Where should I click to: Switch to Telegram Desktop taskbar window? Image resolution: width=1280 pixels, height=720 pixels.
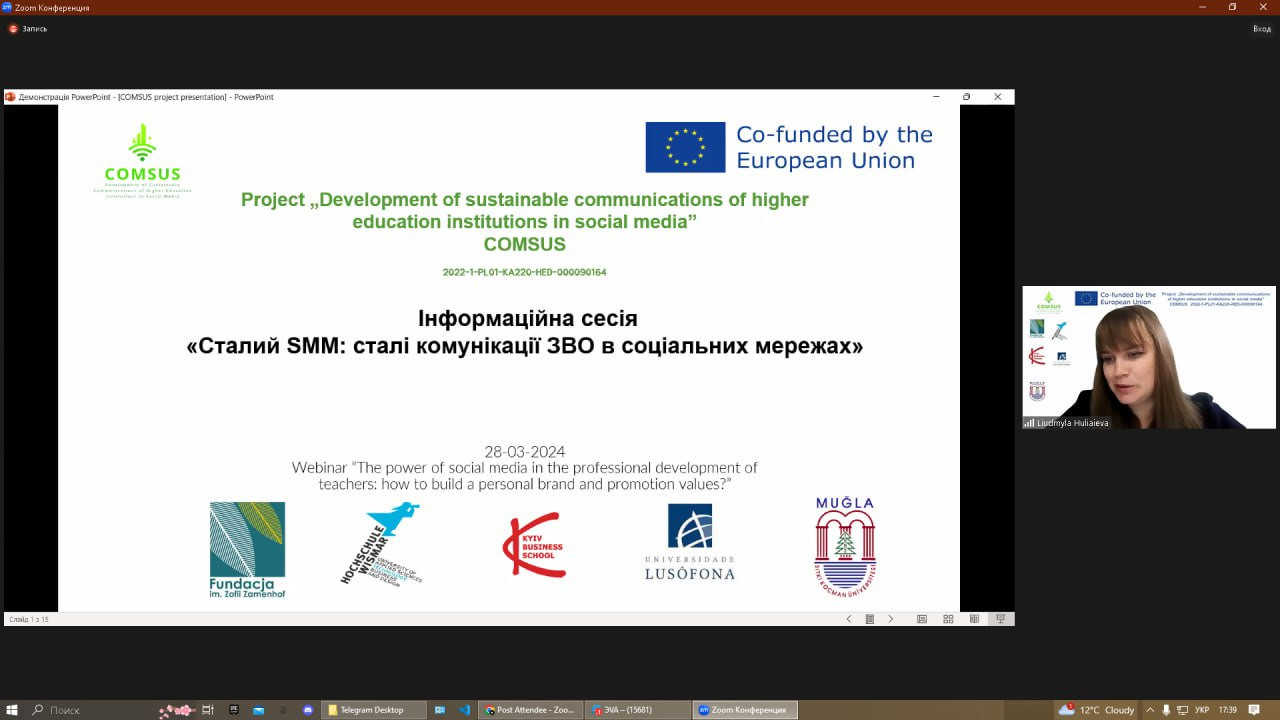(x=373, y=710)
